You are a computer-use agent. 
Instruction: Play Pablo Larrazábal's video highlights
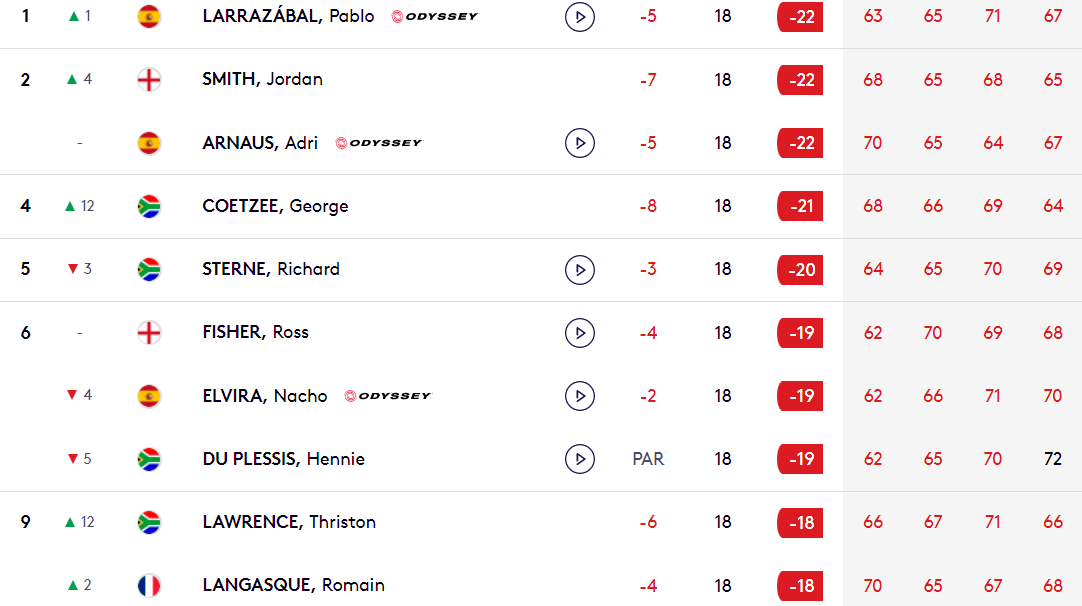click(580, 17)
